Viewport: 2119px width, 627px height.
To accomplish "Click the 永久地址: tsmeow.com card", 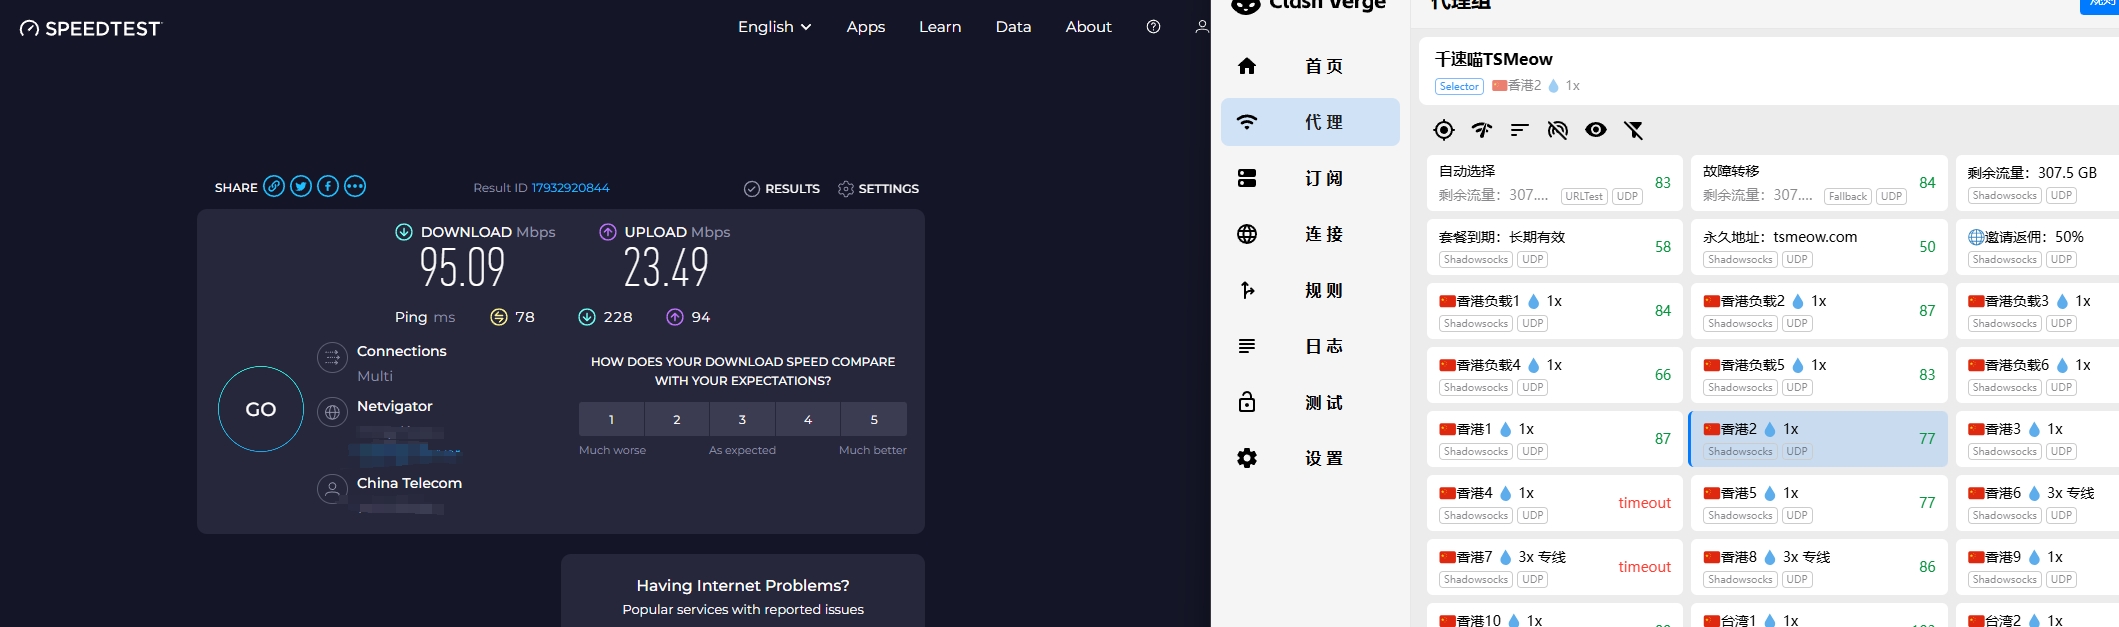I will click(x=1819, y=247).
